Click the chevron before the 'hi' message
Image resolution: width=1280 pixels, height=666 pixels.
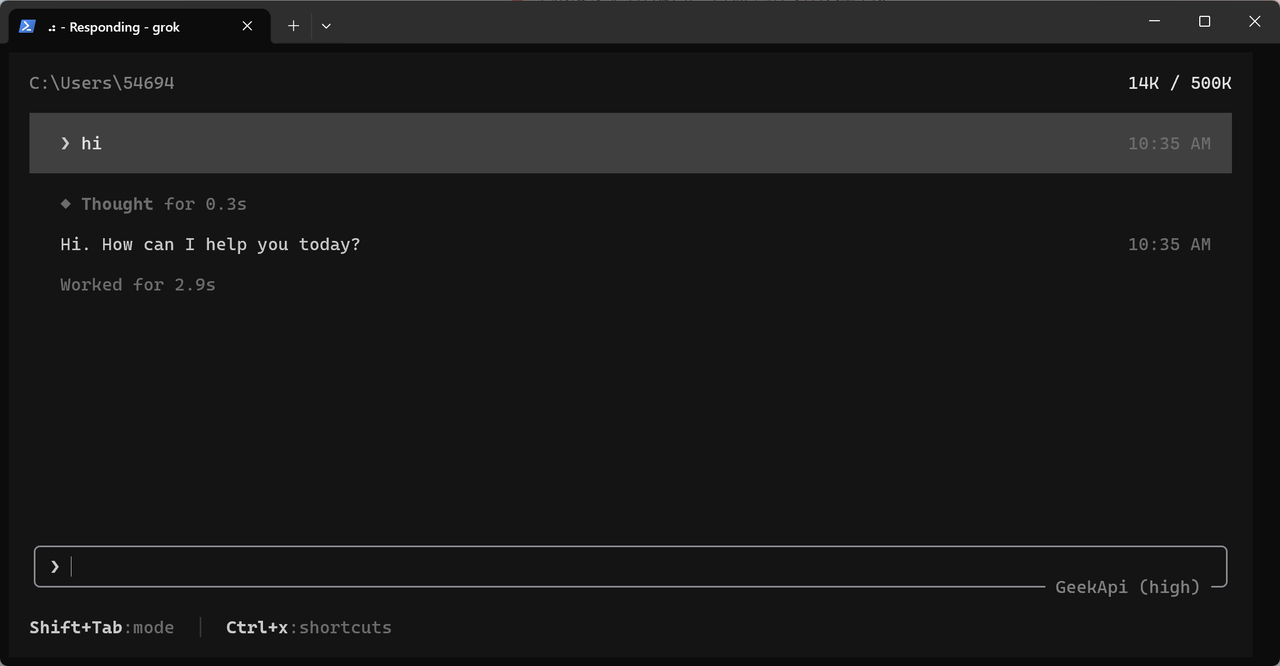click(x=65, y=143)
